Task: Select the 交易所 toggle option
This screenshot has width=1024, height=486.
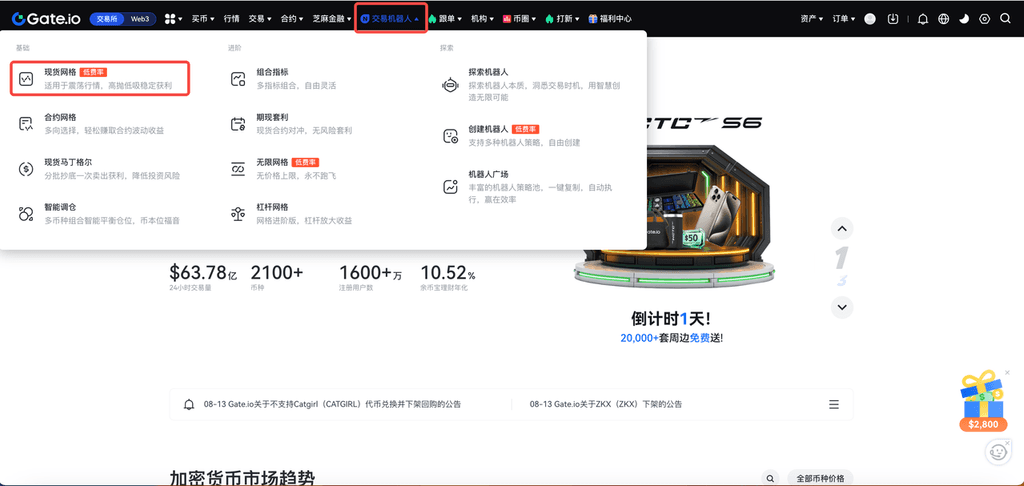Action: pyautogui.click(x=105, y=19)
